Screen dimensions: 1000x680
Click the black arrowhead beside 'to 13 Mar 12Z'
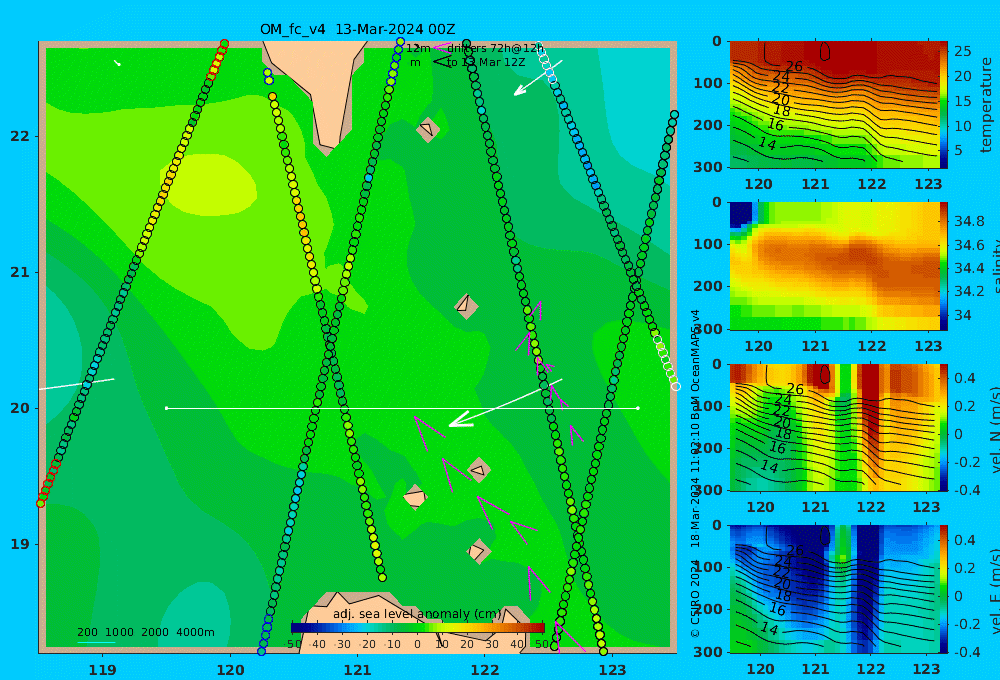(x=442, y=62)
